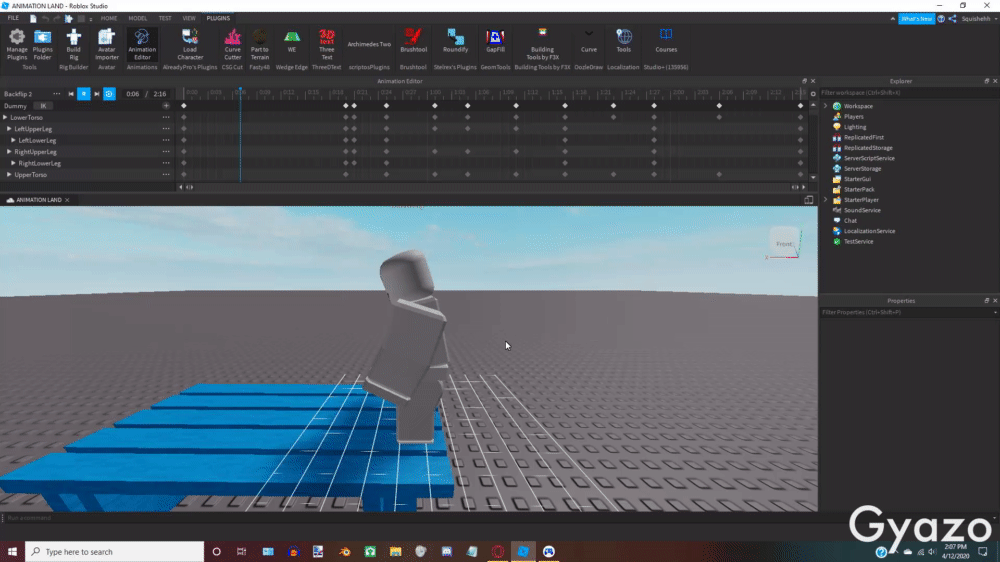This screenshot has height=562, width=1000.
Task: Open Manage Plugins in the ribbon
Action: tap(17, 45)
